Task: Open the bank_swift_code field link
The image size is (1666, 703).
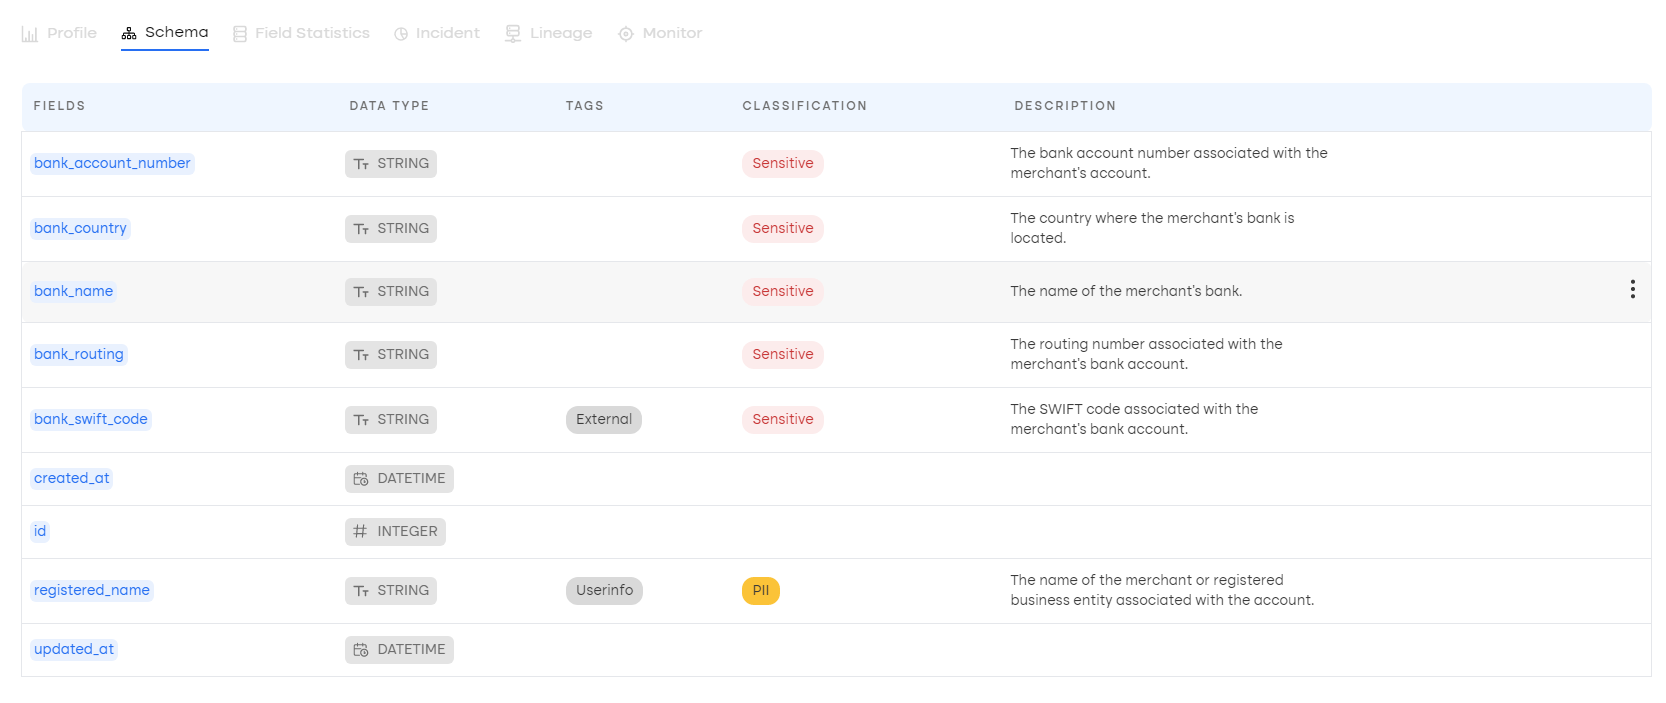Action: (91, 419)
